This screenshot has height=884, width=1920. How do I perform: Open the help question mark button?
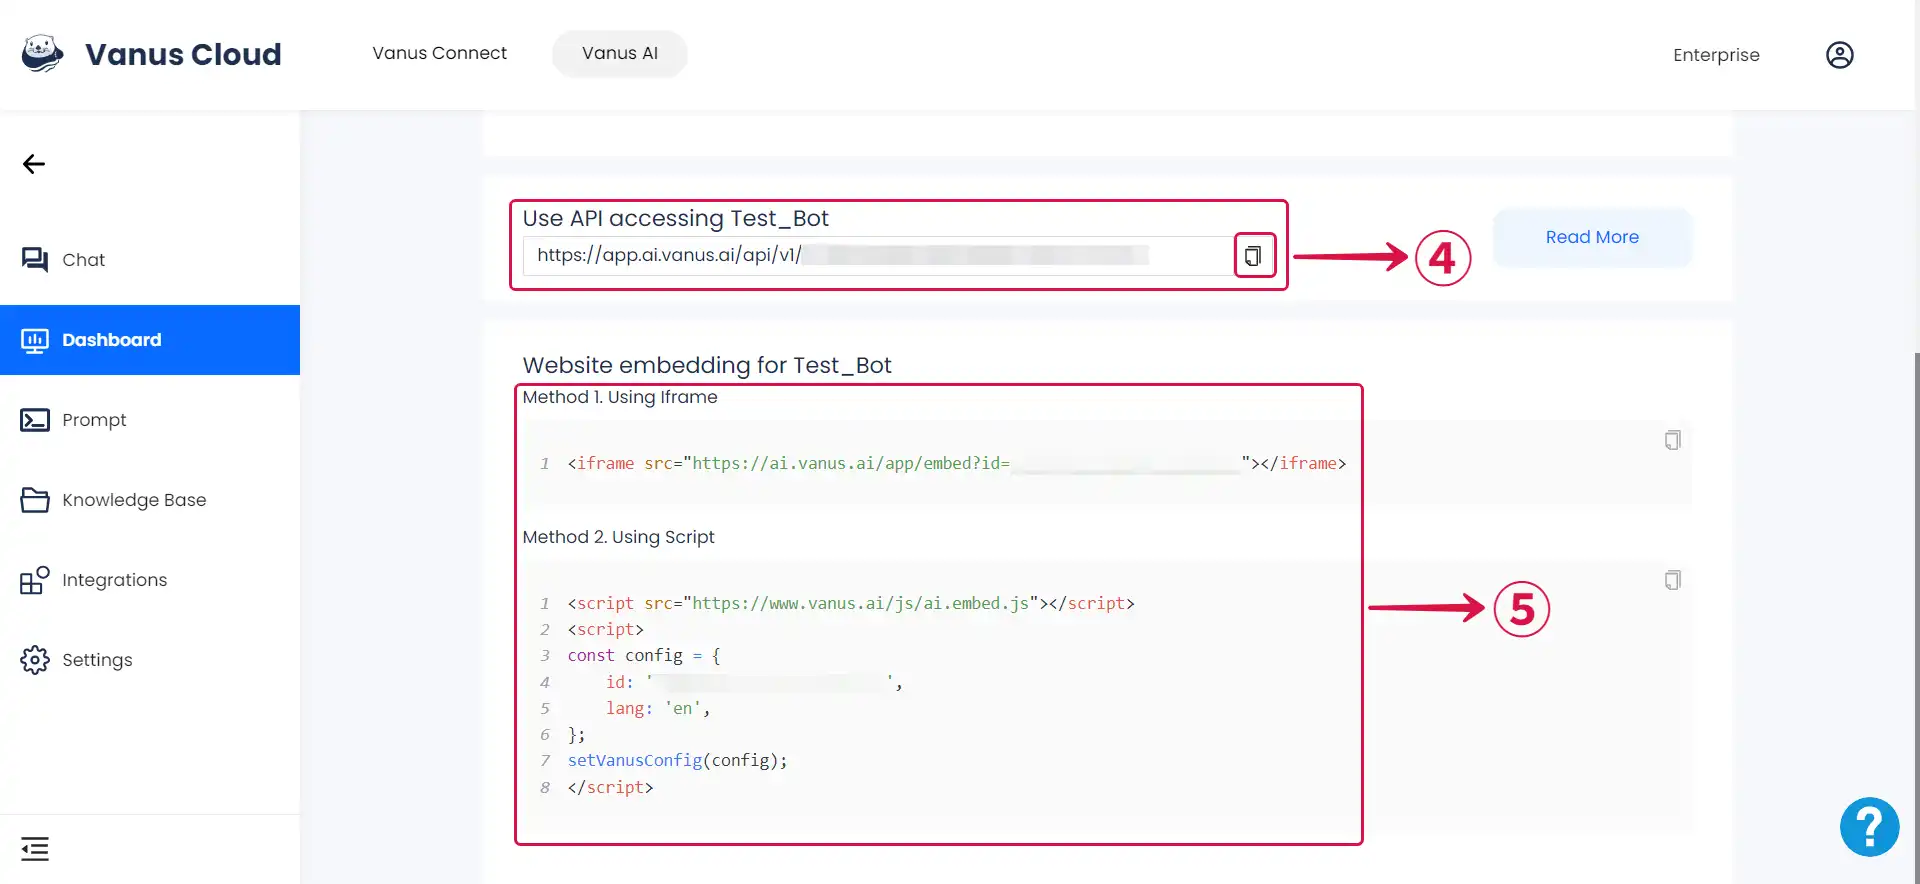(1869, 827)
